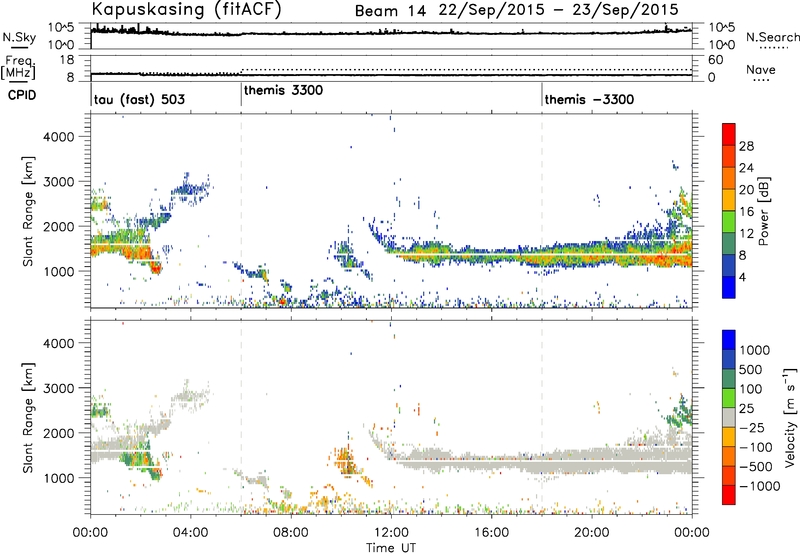Click the 'Power [dB]' color bar title

(x=763, y=211)
